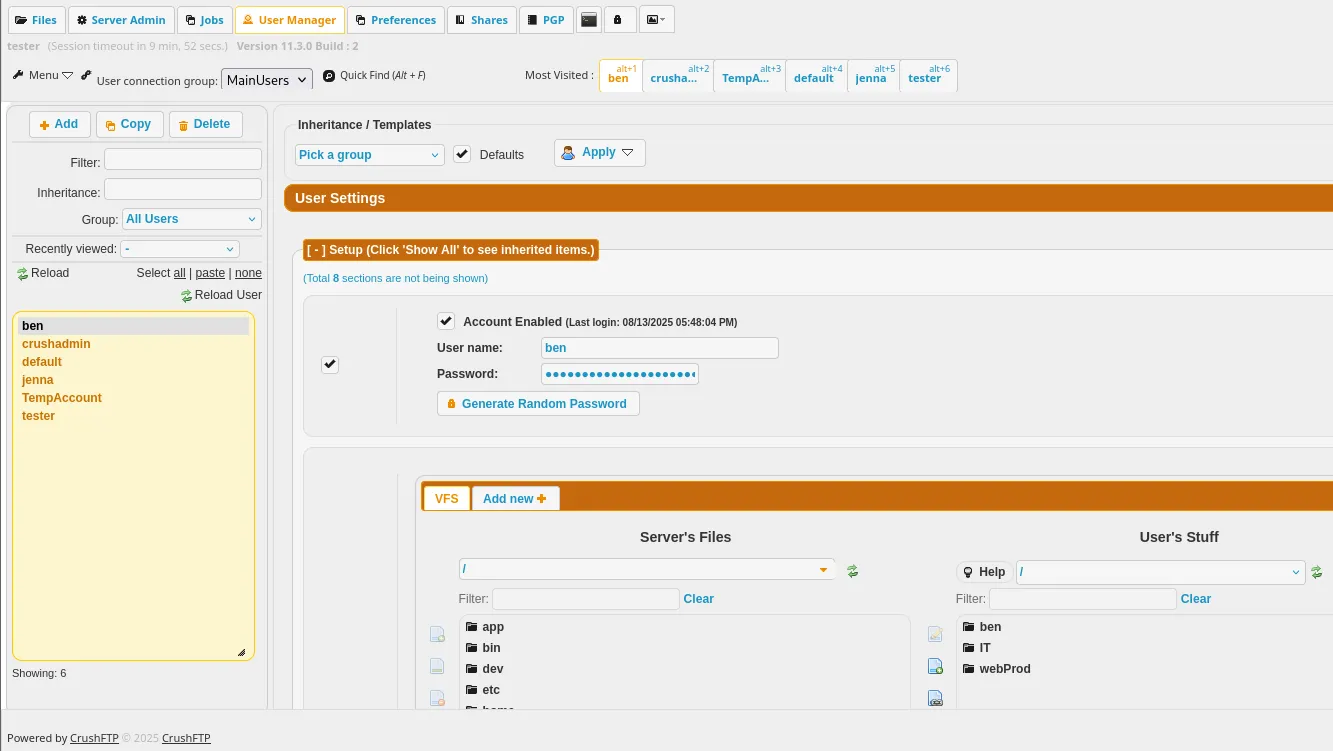Click the Reload User green arrows icon

(x=186, y=296)
